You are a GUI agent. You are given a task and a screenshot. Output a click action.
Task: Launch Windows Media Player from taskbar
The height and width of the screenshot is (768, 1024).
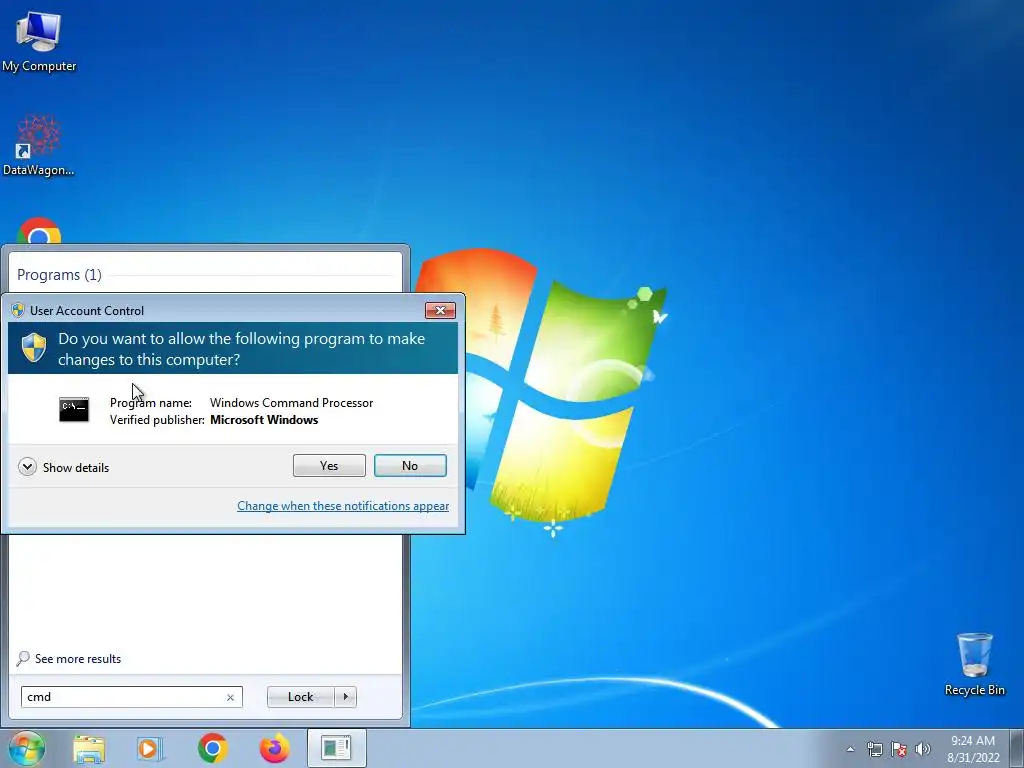pos(150,748)
